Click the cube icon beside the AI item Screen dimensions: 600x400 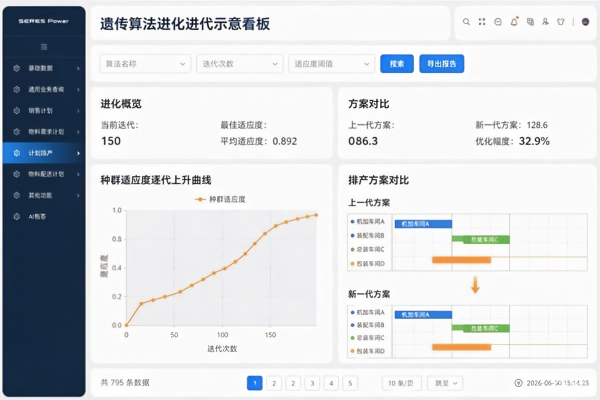tap(16, 217)
